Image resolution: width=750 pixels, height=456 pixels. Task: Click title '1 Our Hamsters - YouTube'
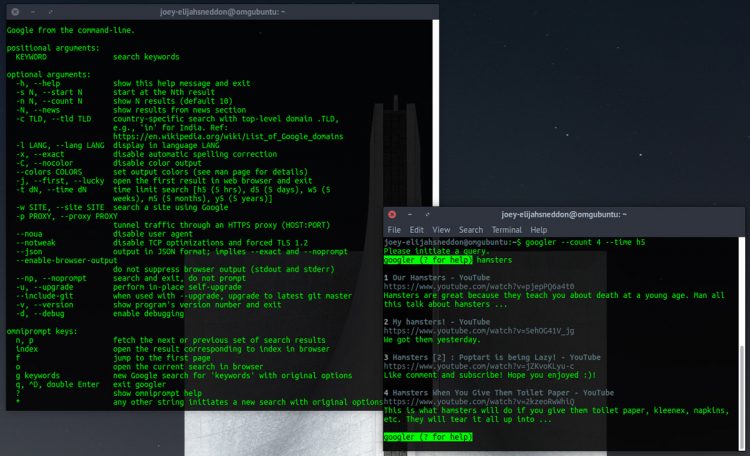click(x=437, y=278)
